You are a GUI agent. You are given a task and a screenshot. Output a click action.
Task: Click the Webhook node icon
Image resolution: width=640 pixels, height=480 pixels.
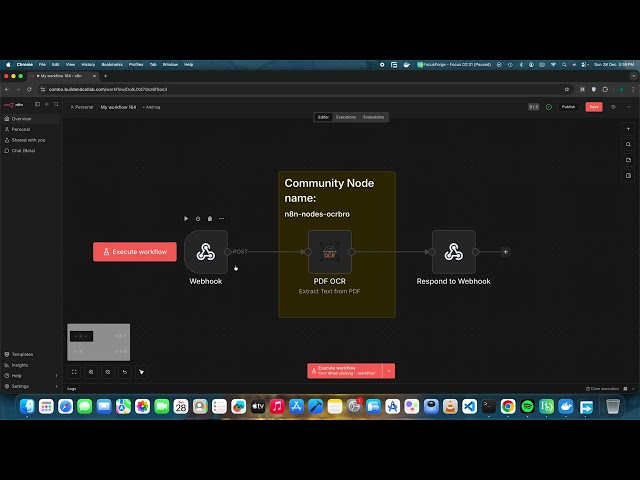pyautogui.click(x=206, y=252)
